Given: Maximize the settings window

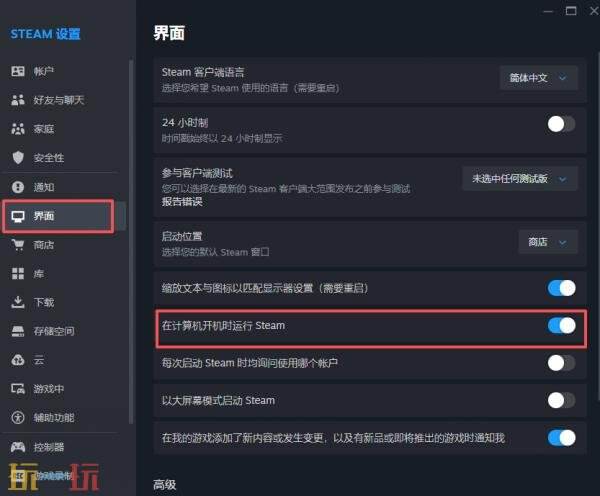Looking at the screenshot, I should pos(571,11).
